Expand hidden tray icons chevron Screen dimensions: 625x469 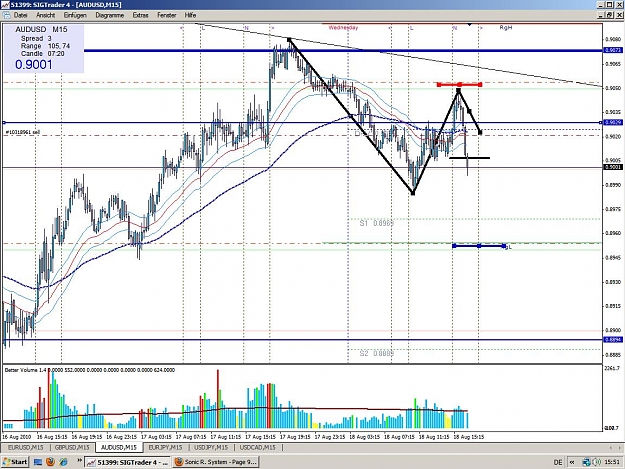[572, 462]
